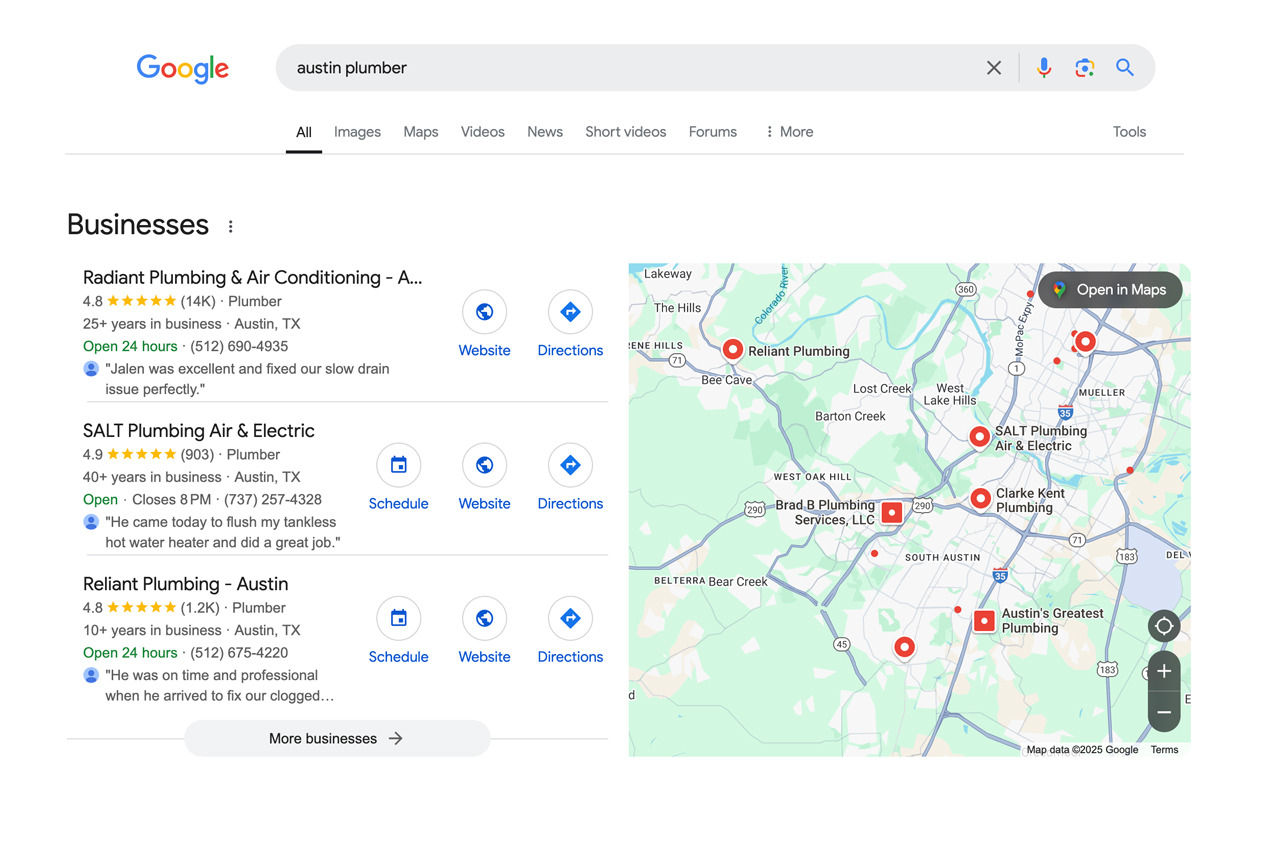Select the All tab
This screenshot has height=853, width=1280.
coord(304,132)
